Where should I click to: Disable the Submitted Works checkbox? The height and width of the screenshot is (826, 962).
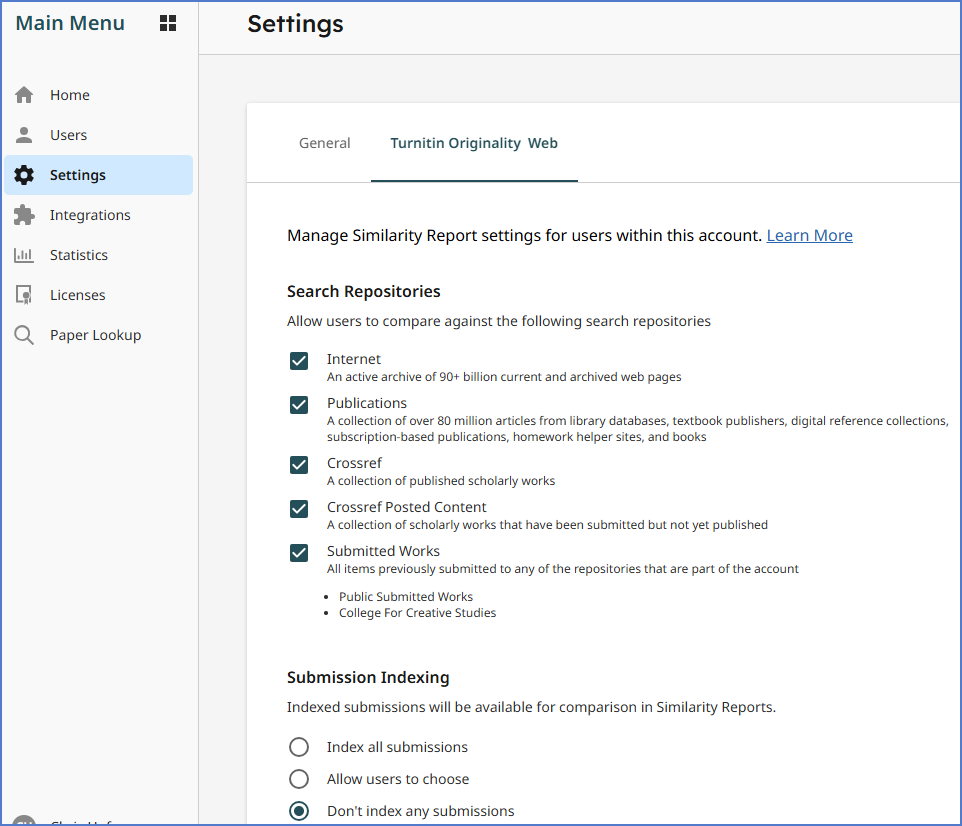[299, 553]
